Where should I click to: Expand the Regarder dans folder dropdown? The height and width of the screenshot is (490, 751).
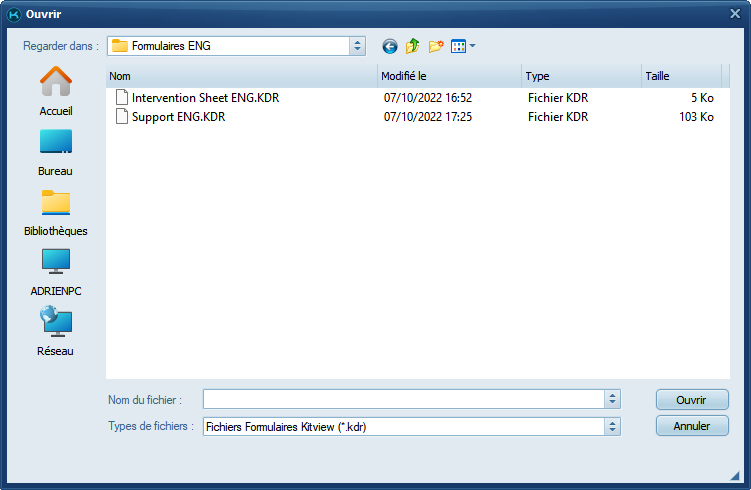point(357,46)
